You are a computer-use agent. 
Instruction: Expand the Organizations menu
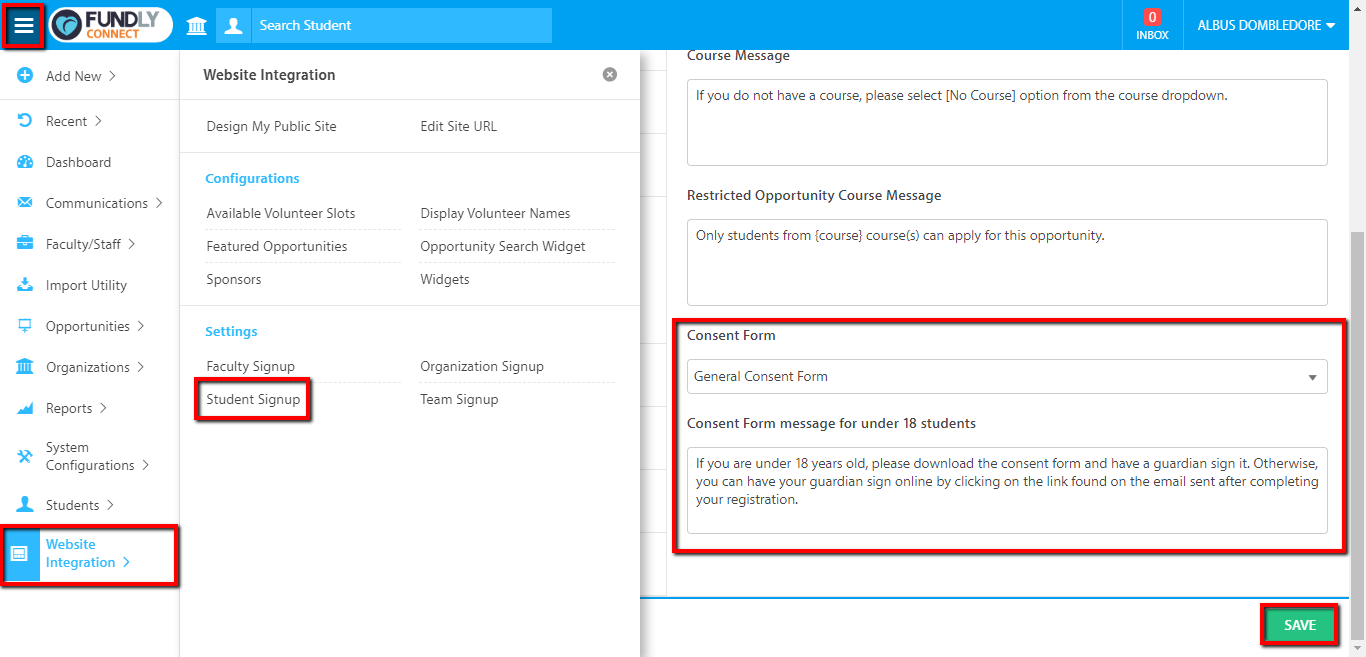[x=95, y=367]
